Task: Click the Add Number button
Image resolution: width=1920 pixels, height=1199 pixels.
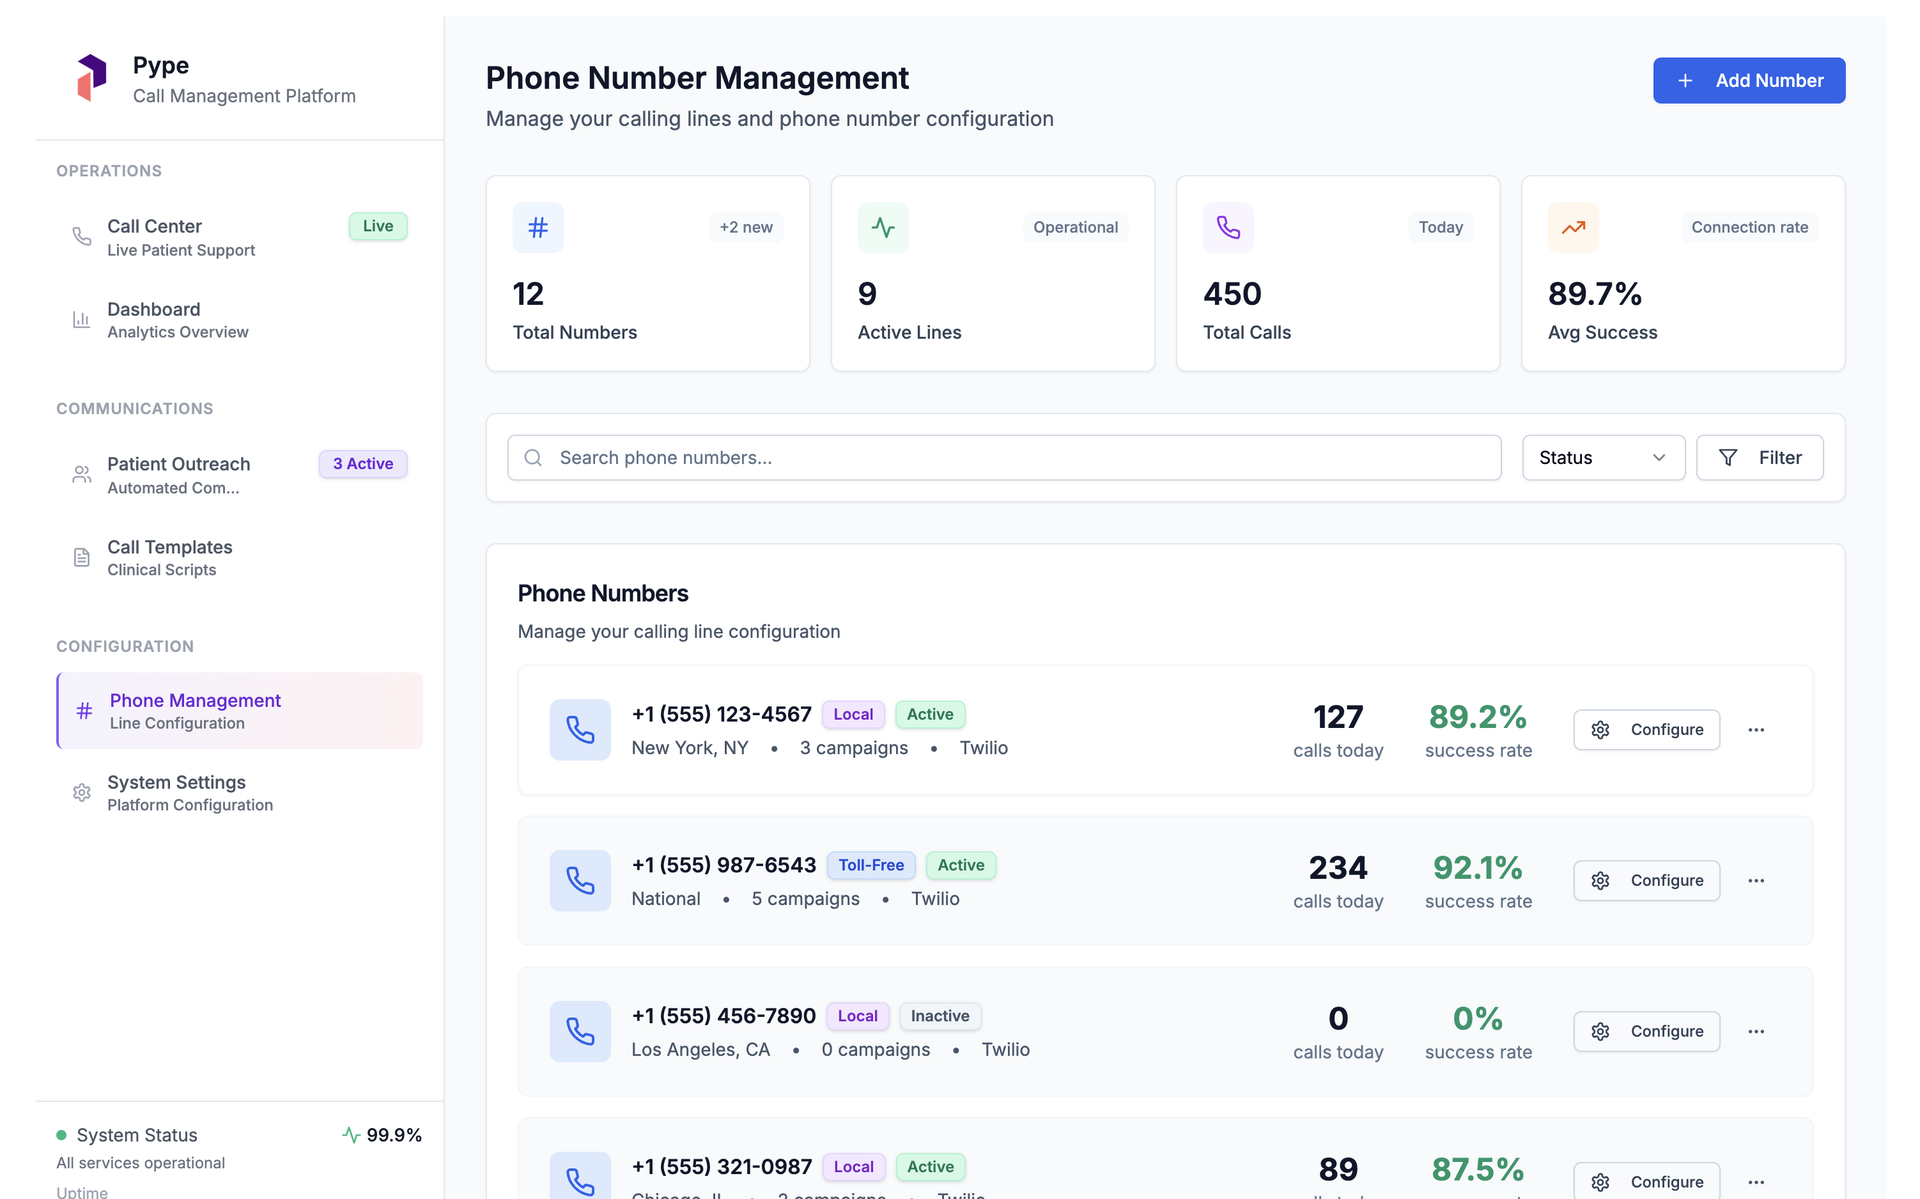Action: [x=1749, y=81]
